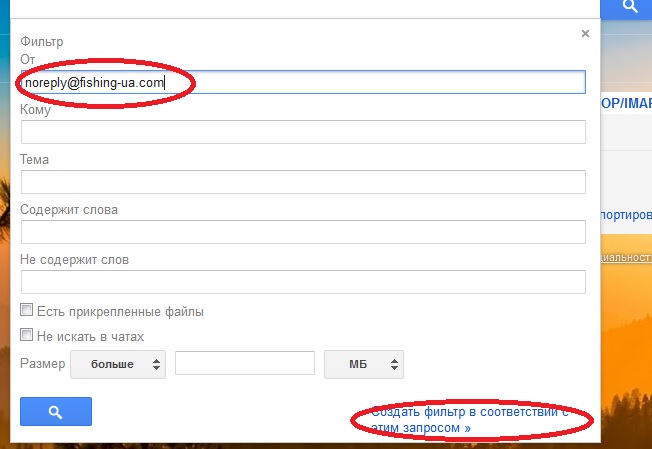Select the 'Содержит слова' input field

[x=302, y=232]
